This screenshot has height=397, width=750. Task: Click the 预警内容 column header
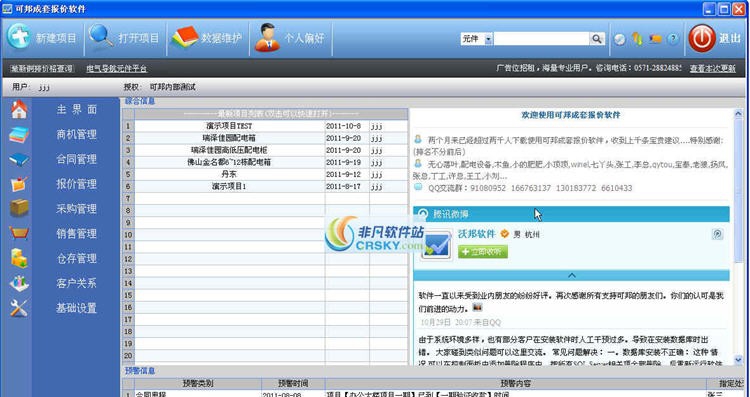[516, 384]
